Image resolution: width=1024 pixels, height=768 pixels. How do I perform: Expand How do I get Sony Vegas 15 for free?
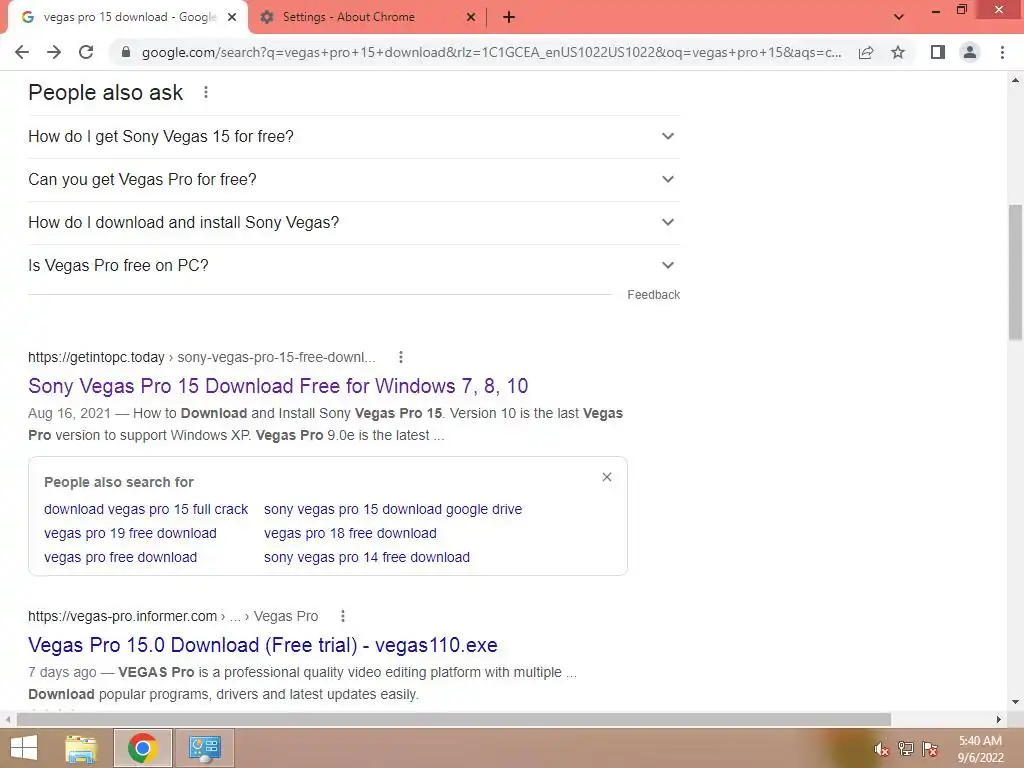pyautogui.click(x=354, y=136)
